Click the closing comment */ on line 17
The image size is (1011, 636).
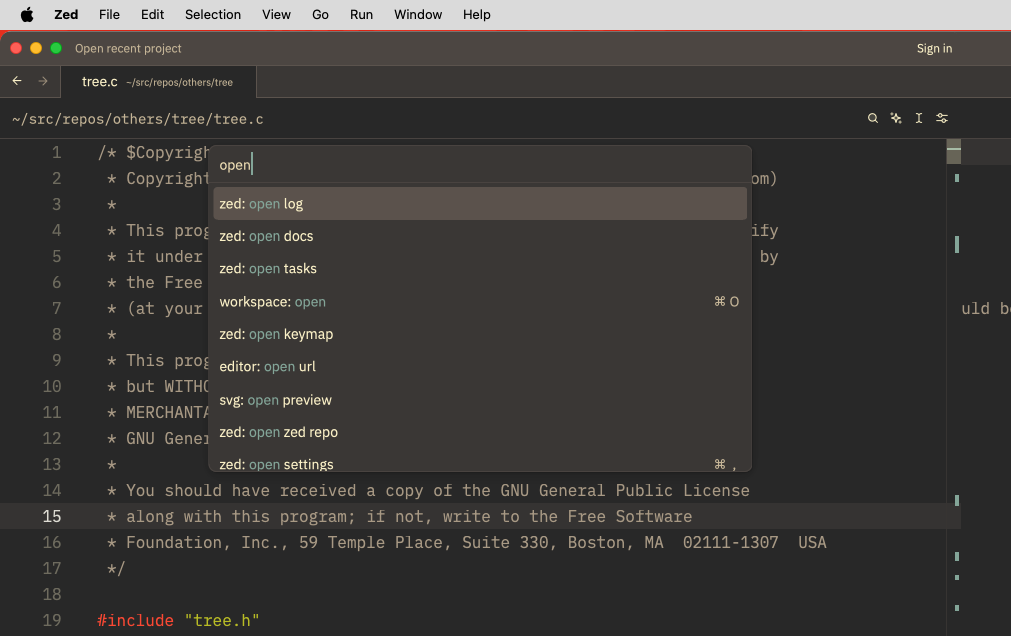[116, 568]
